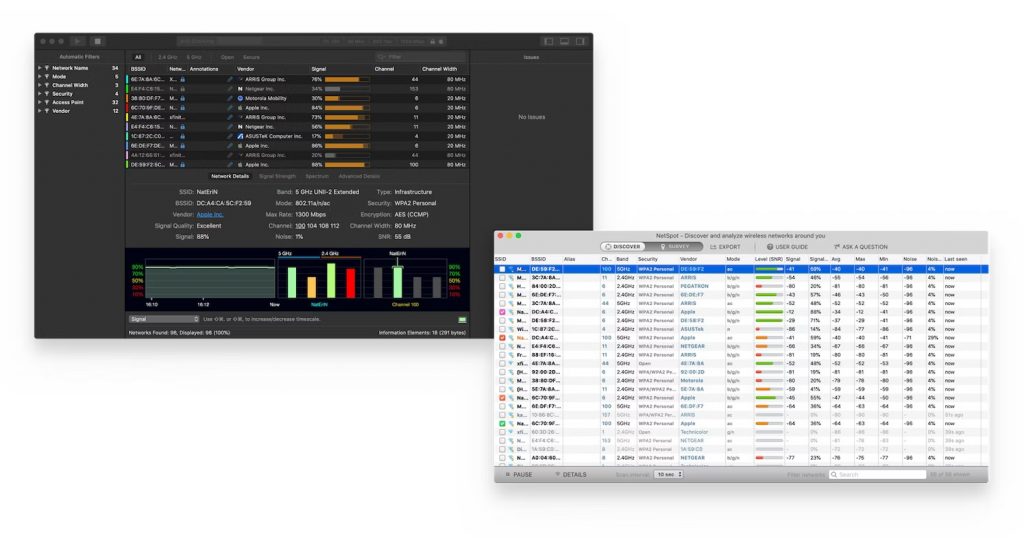The image size is (1024, 538).
Task: Toggle right sidebar layout icon in WiFi Explorer
Action: tap(580, 41)
